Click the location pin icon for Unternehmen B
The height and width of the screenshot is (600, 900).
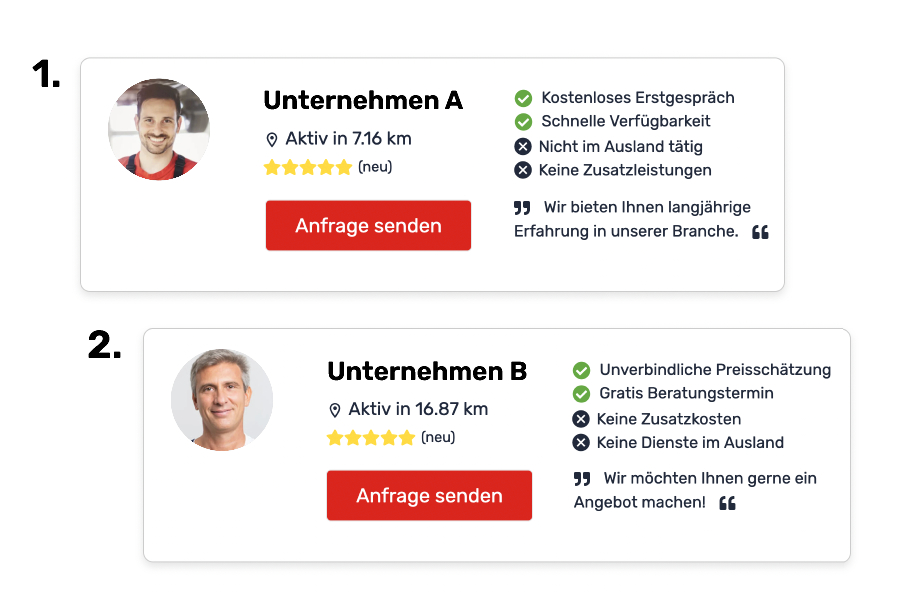tap(335, 410)
